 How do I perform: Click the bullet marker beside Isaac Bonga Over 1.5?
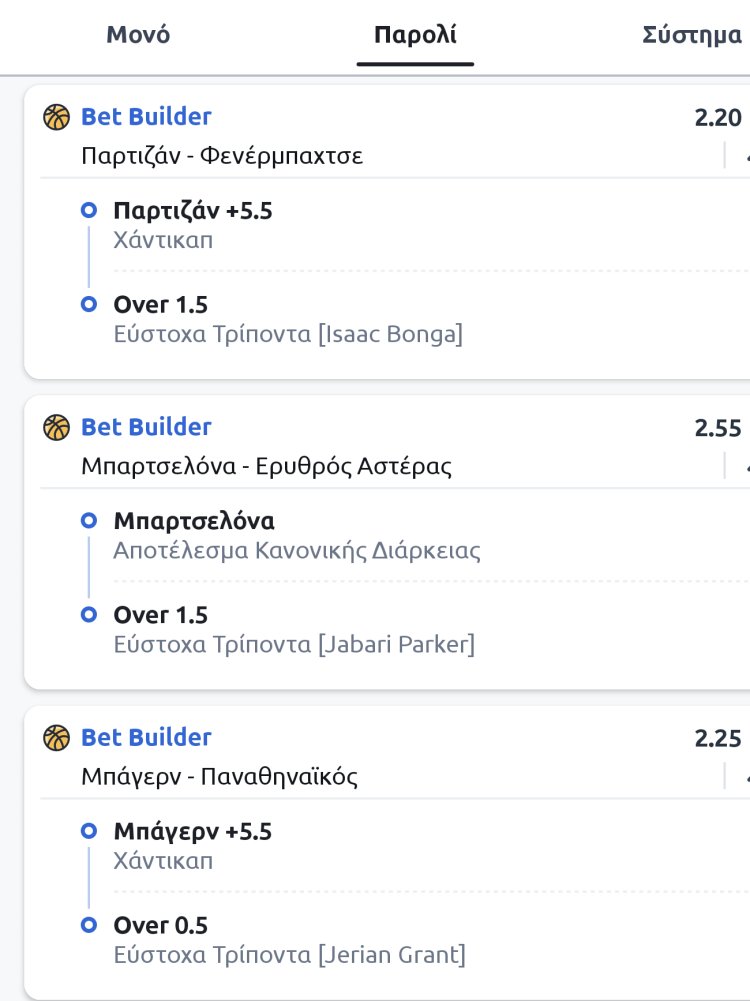[x=89, y=304]
